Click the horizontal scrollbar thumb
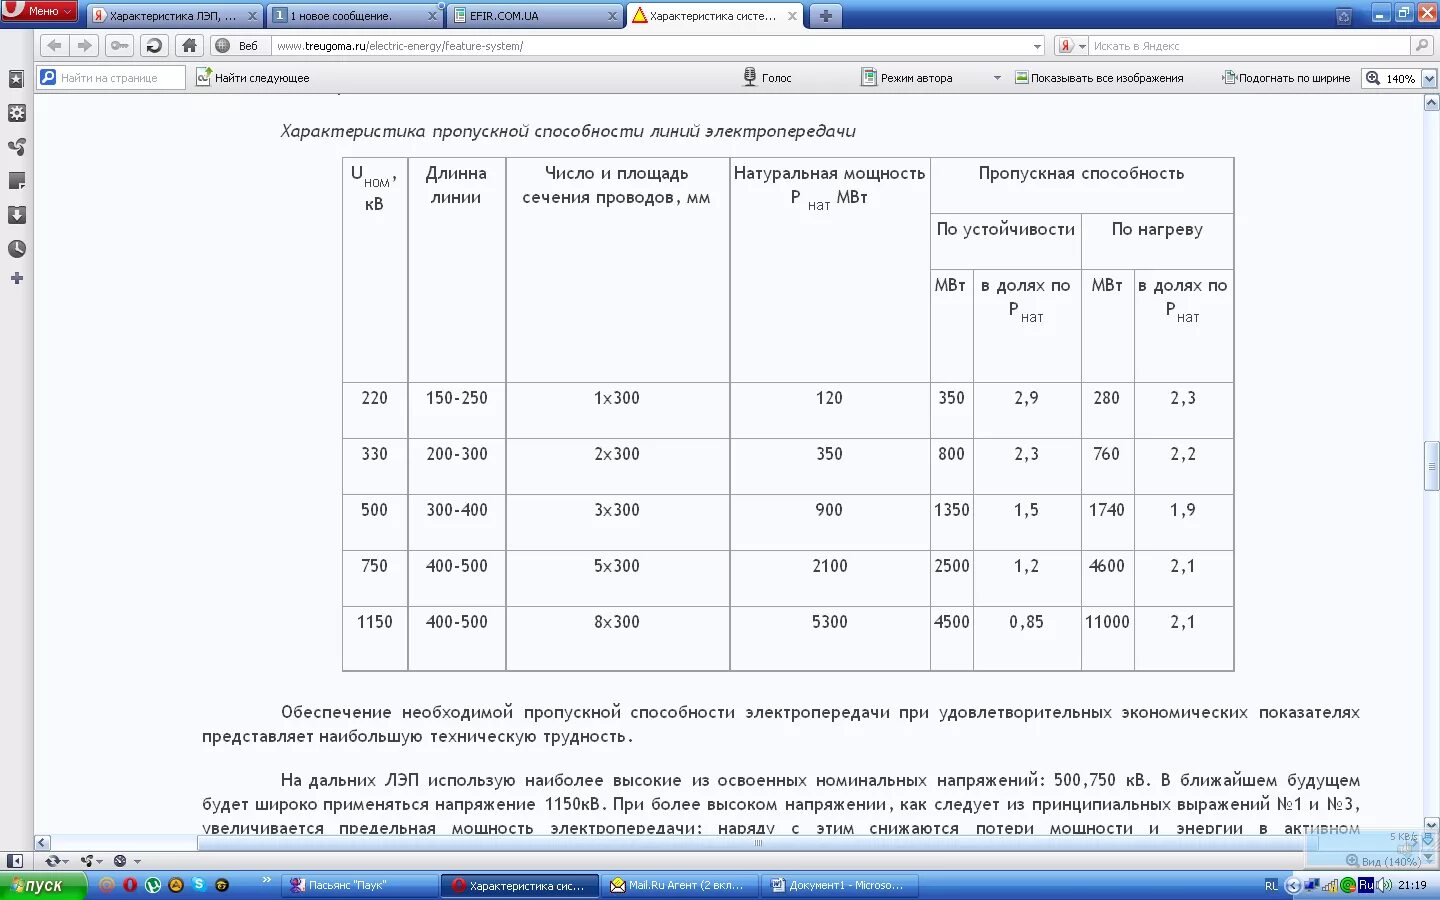 [758, 842]
